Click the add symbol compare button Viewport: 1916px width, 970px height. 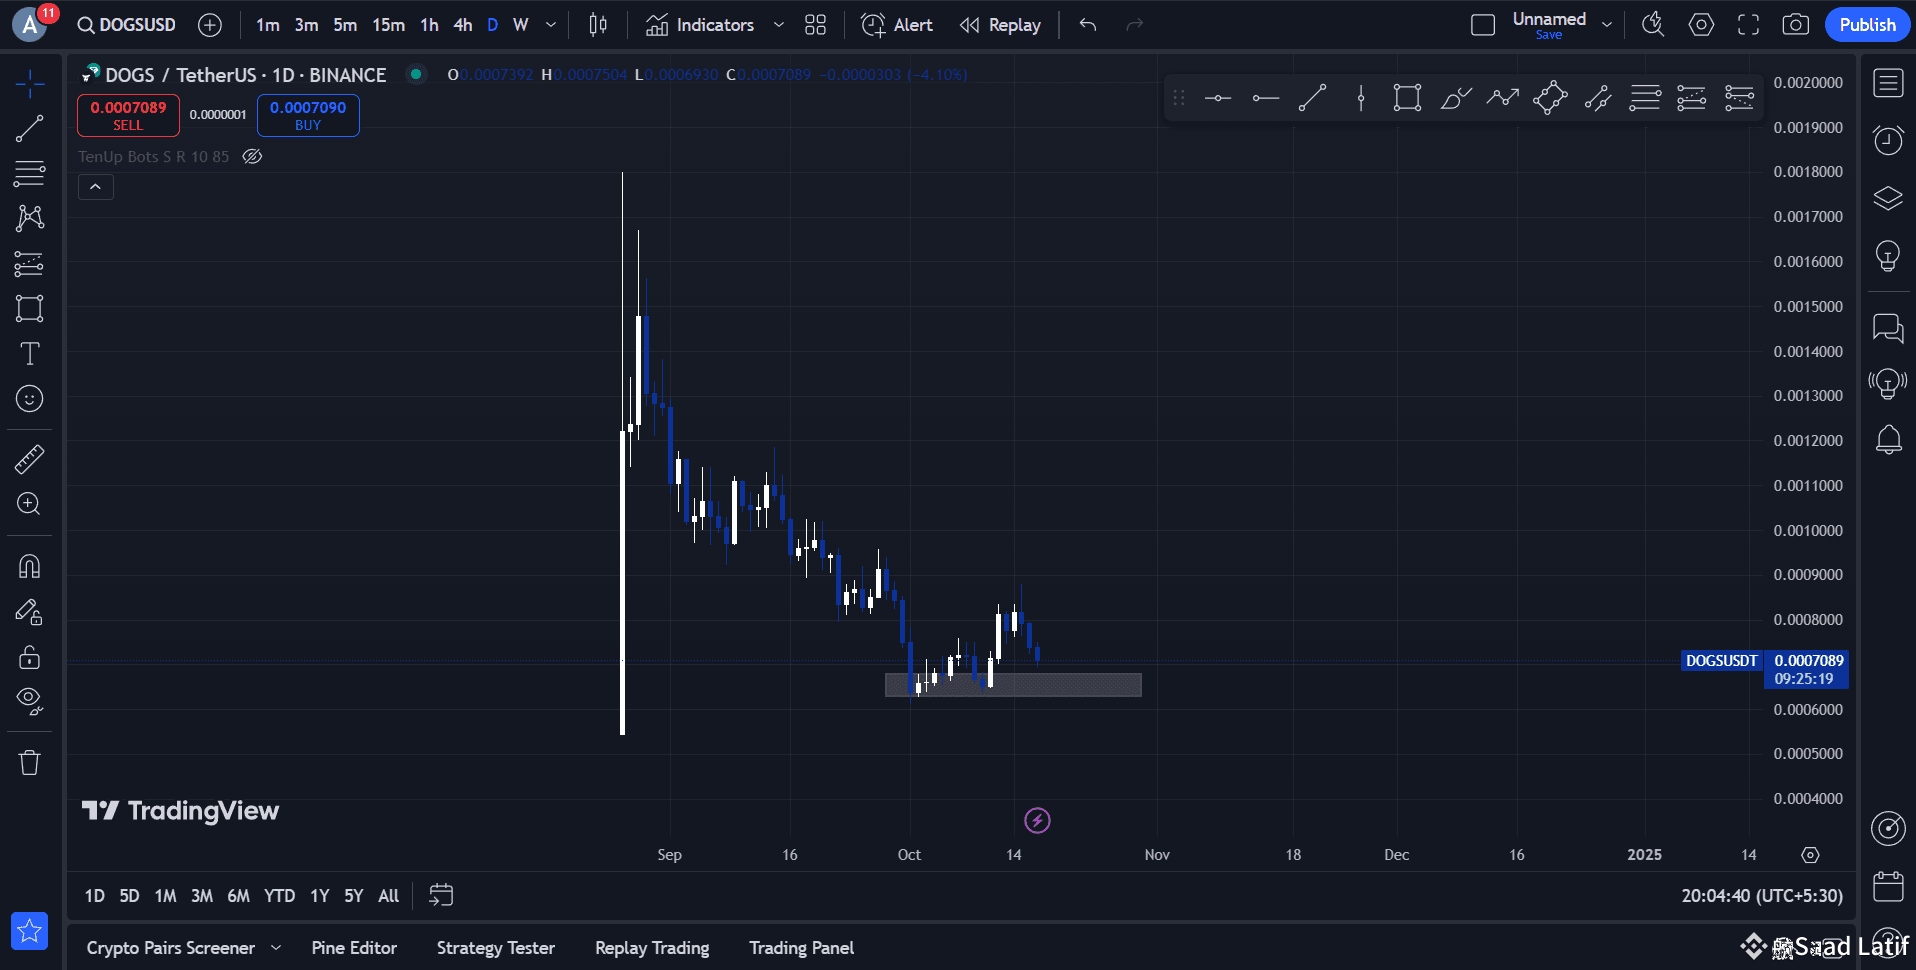point(210,25)
